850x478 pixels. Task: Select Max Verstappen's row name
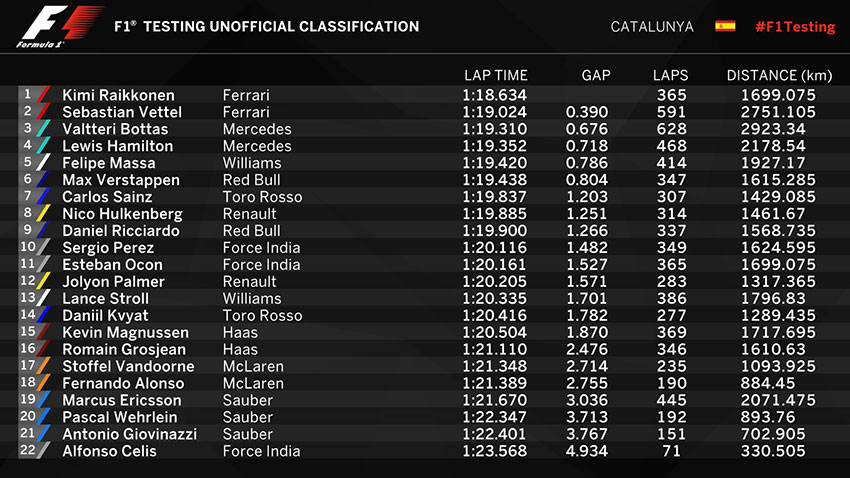pyautogui.click(x=121, y=180)
